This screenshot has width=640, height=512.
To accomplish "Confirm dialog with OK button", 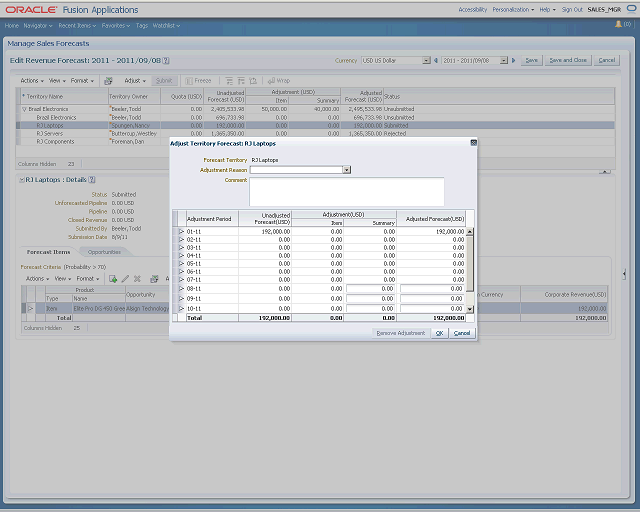I will tap(439, 333).
